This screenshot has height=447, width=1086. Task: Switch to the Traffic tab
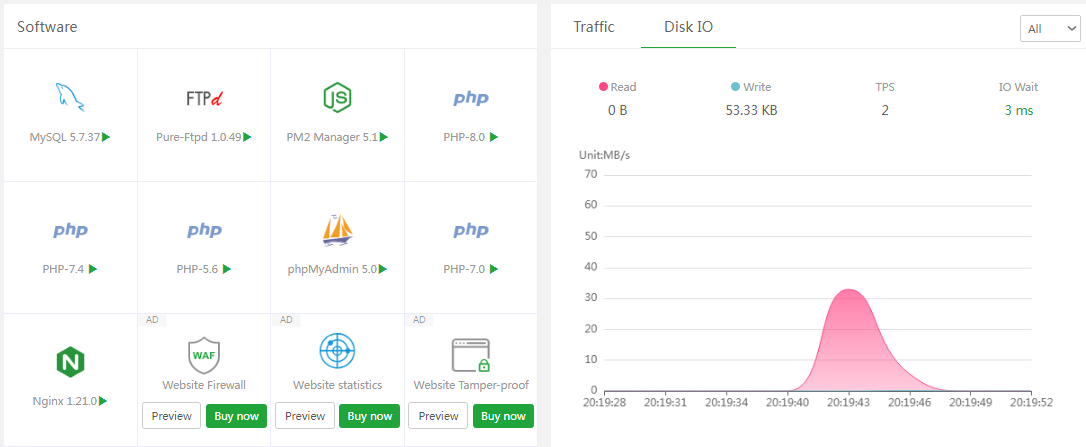pyautogui.click(x=594, y=27)
